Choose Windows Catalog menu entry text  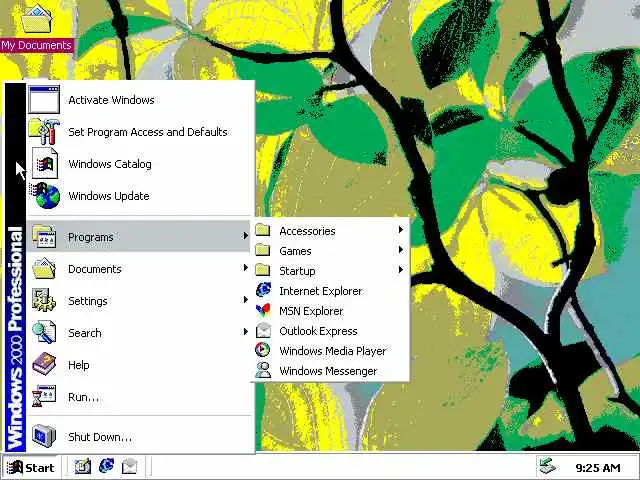[x=110, y=164]
